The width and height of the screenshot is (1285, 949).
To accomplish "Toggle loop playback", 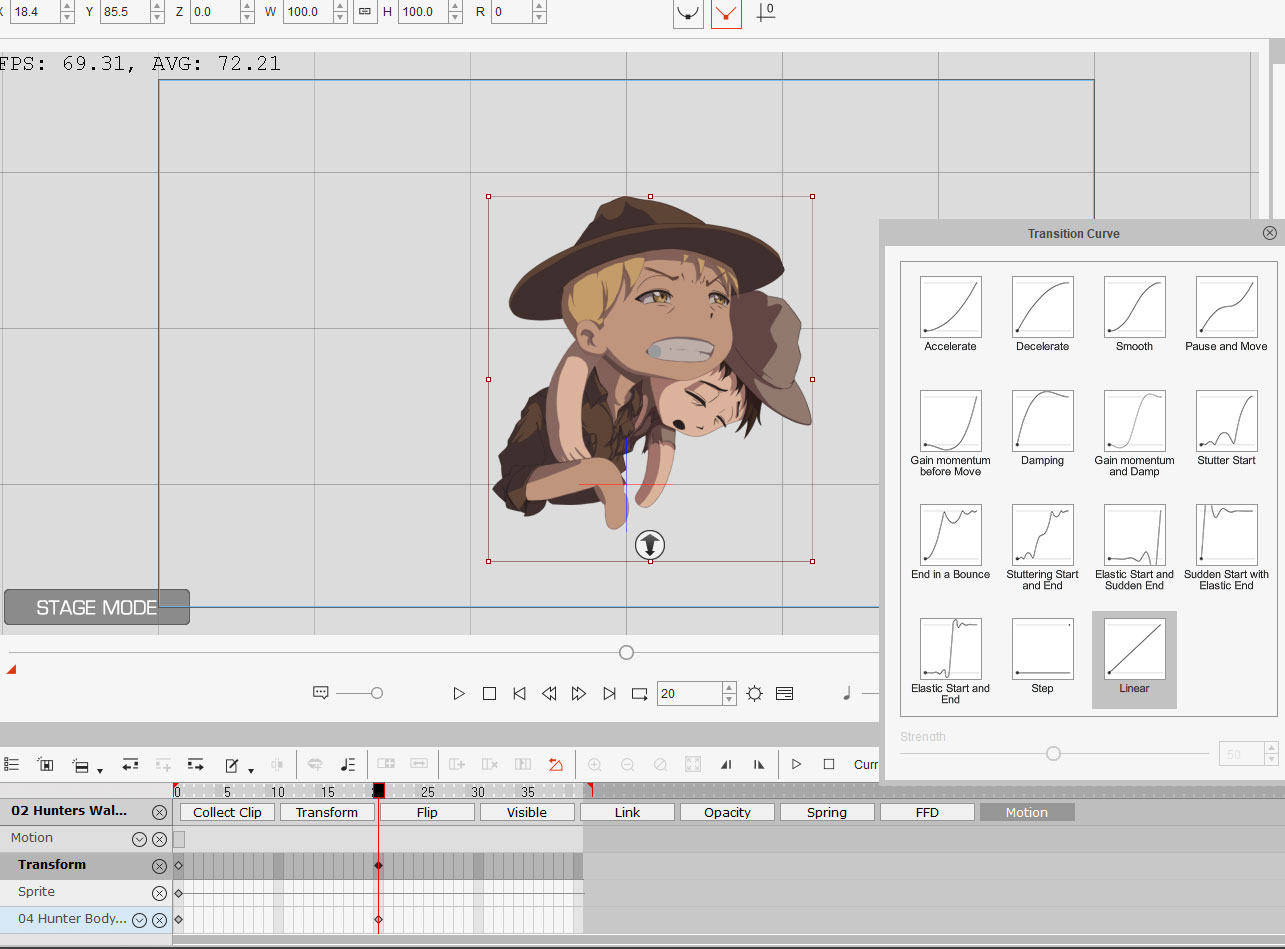I will click(x=640, y=693).
